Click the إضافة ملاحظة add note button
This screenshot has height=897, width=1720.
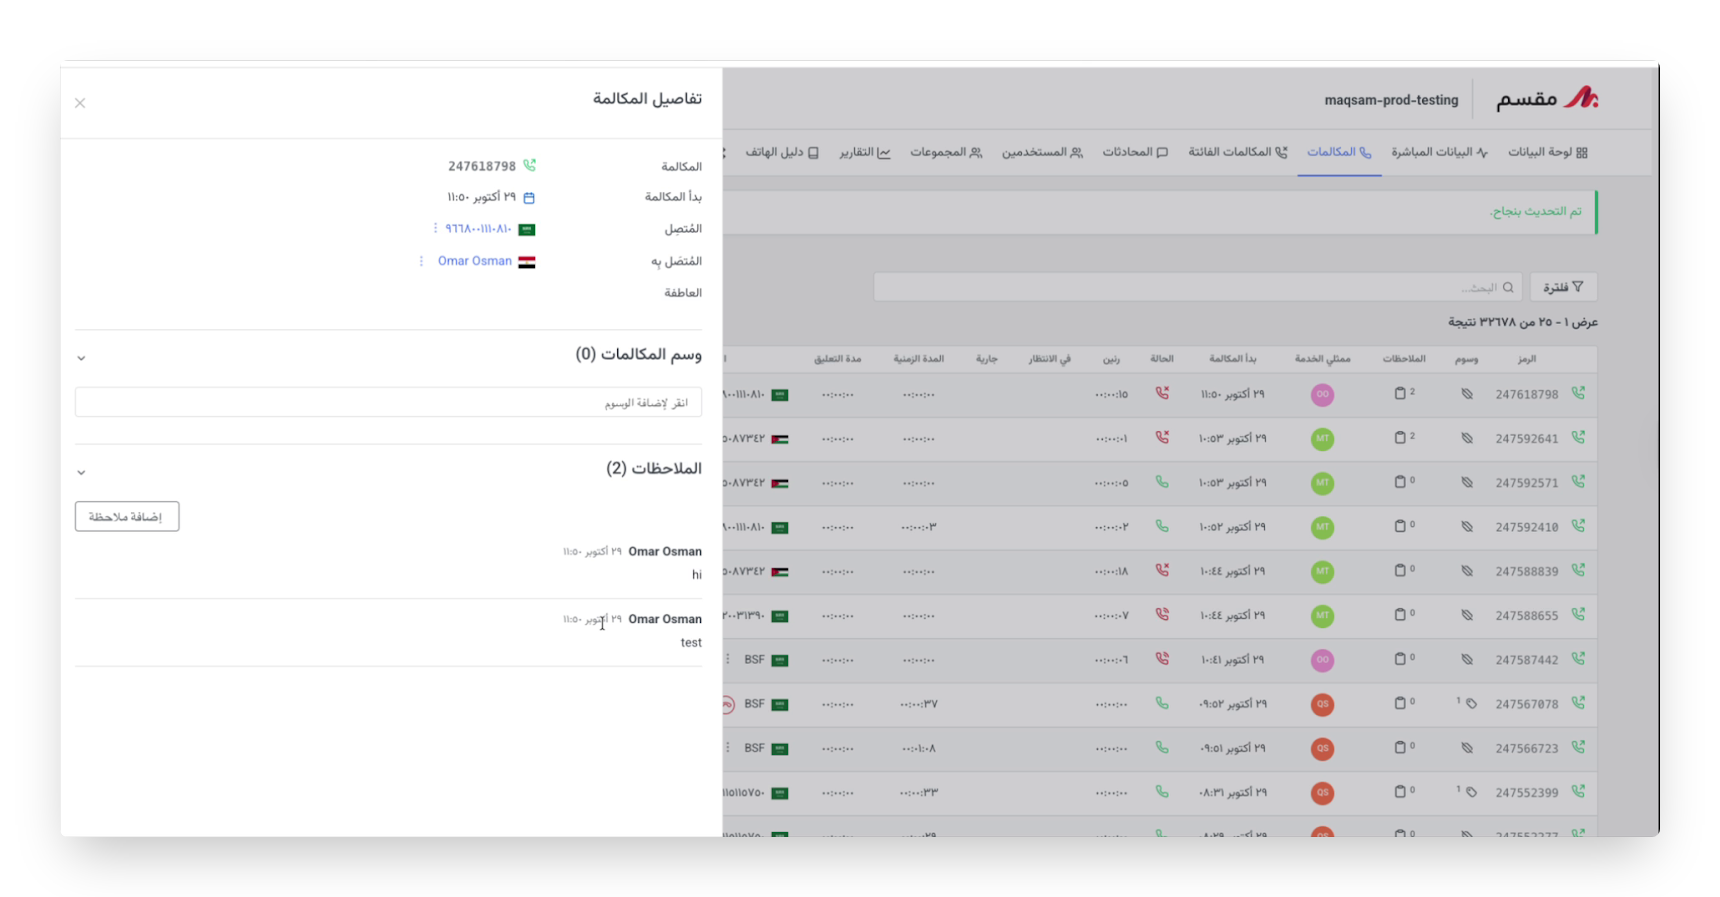point(127,516)
